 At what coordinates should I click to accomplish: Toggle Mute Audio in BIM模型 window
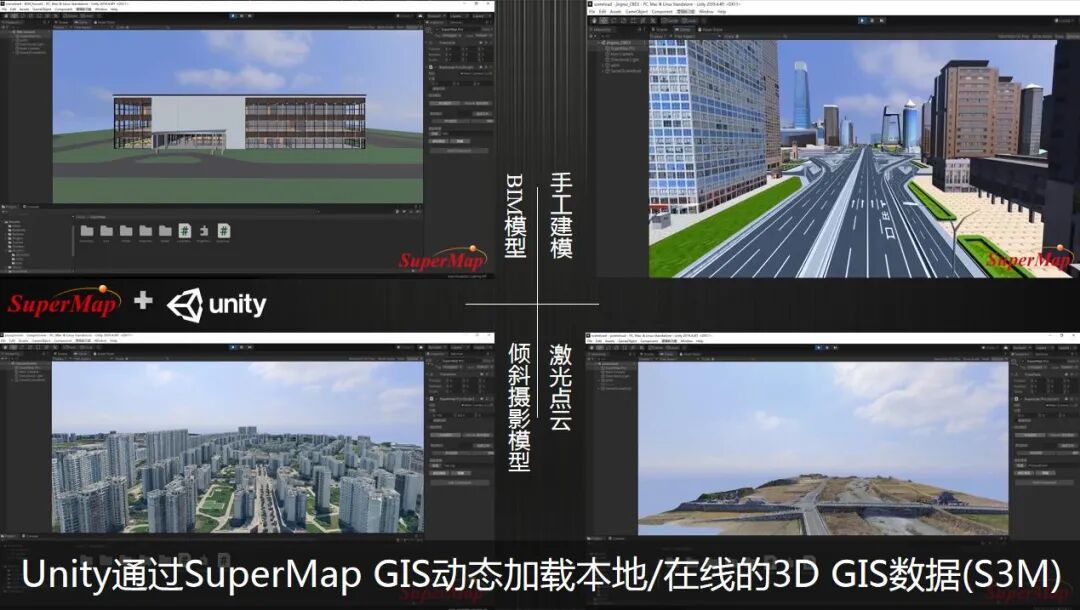click(x=386, y=28)
